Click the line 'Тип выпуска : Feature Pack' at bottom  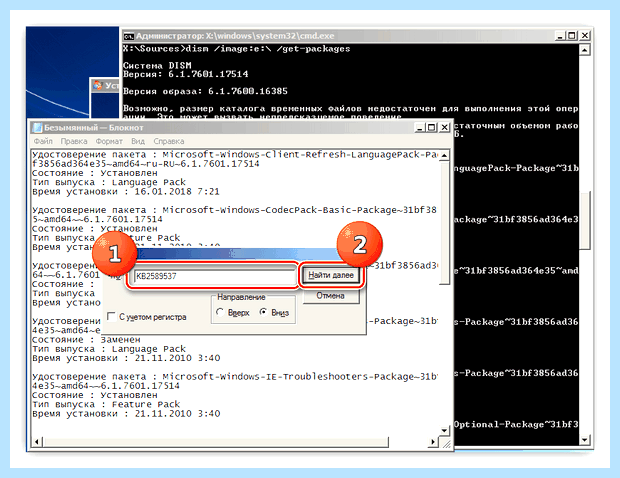click(106, 404)
